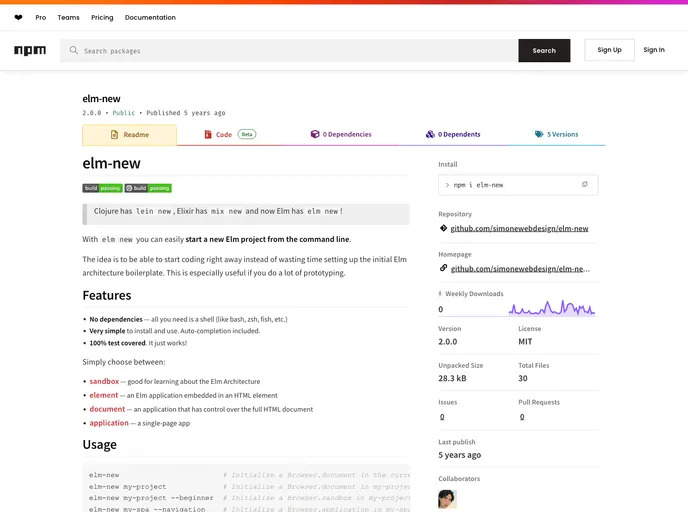Image resolution: width=688 pixels, height=512 pixels.
Task: Open the Sign In link
Action: (x=654, y=50)
